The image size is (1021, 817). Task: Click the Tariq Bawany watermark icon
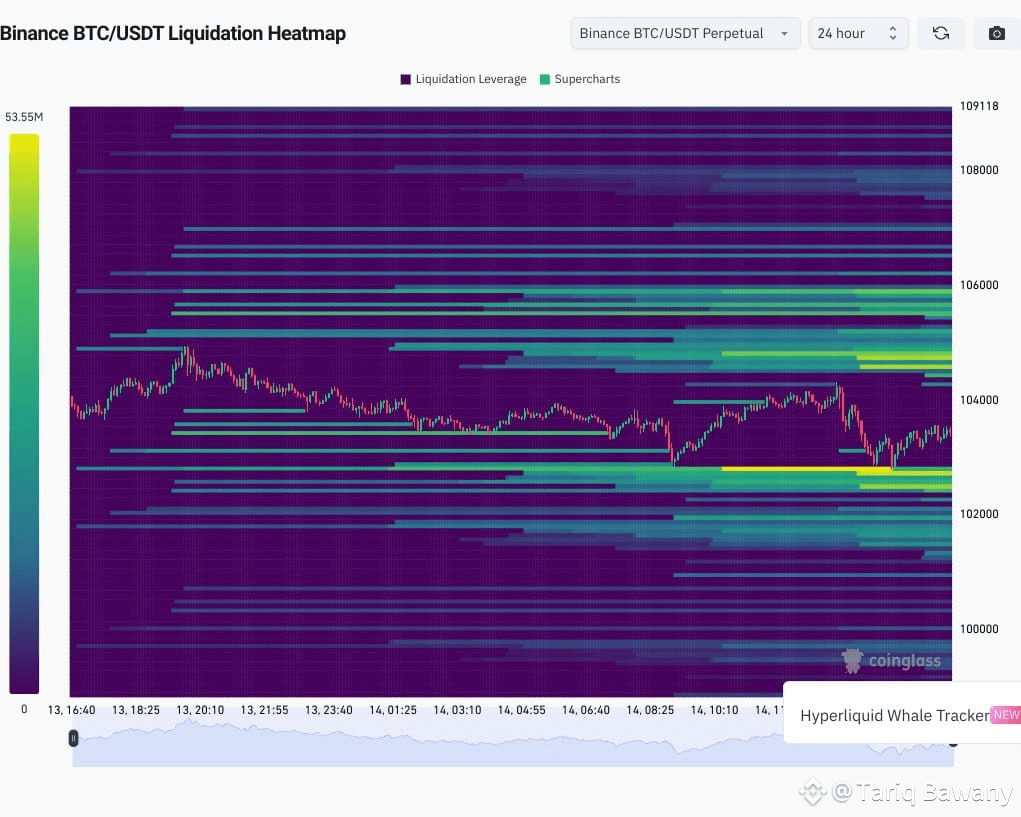(814, 791)
